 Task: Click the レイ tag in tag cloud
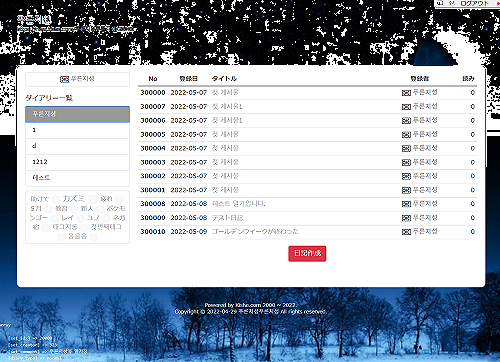click(67, 218)
